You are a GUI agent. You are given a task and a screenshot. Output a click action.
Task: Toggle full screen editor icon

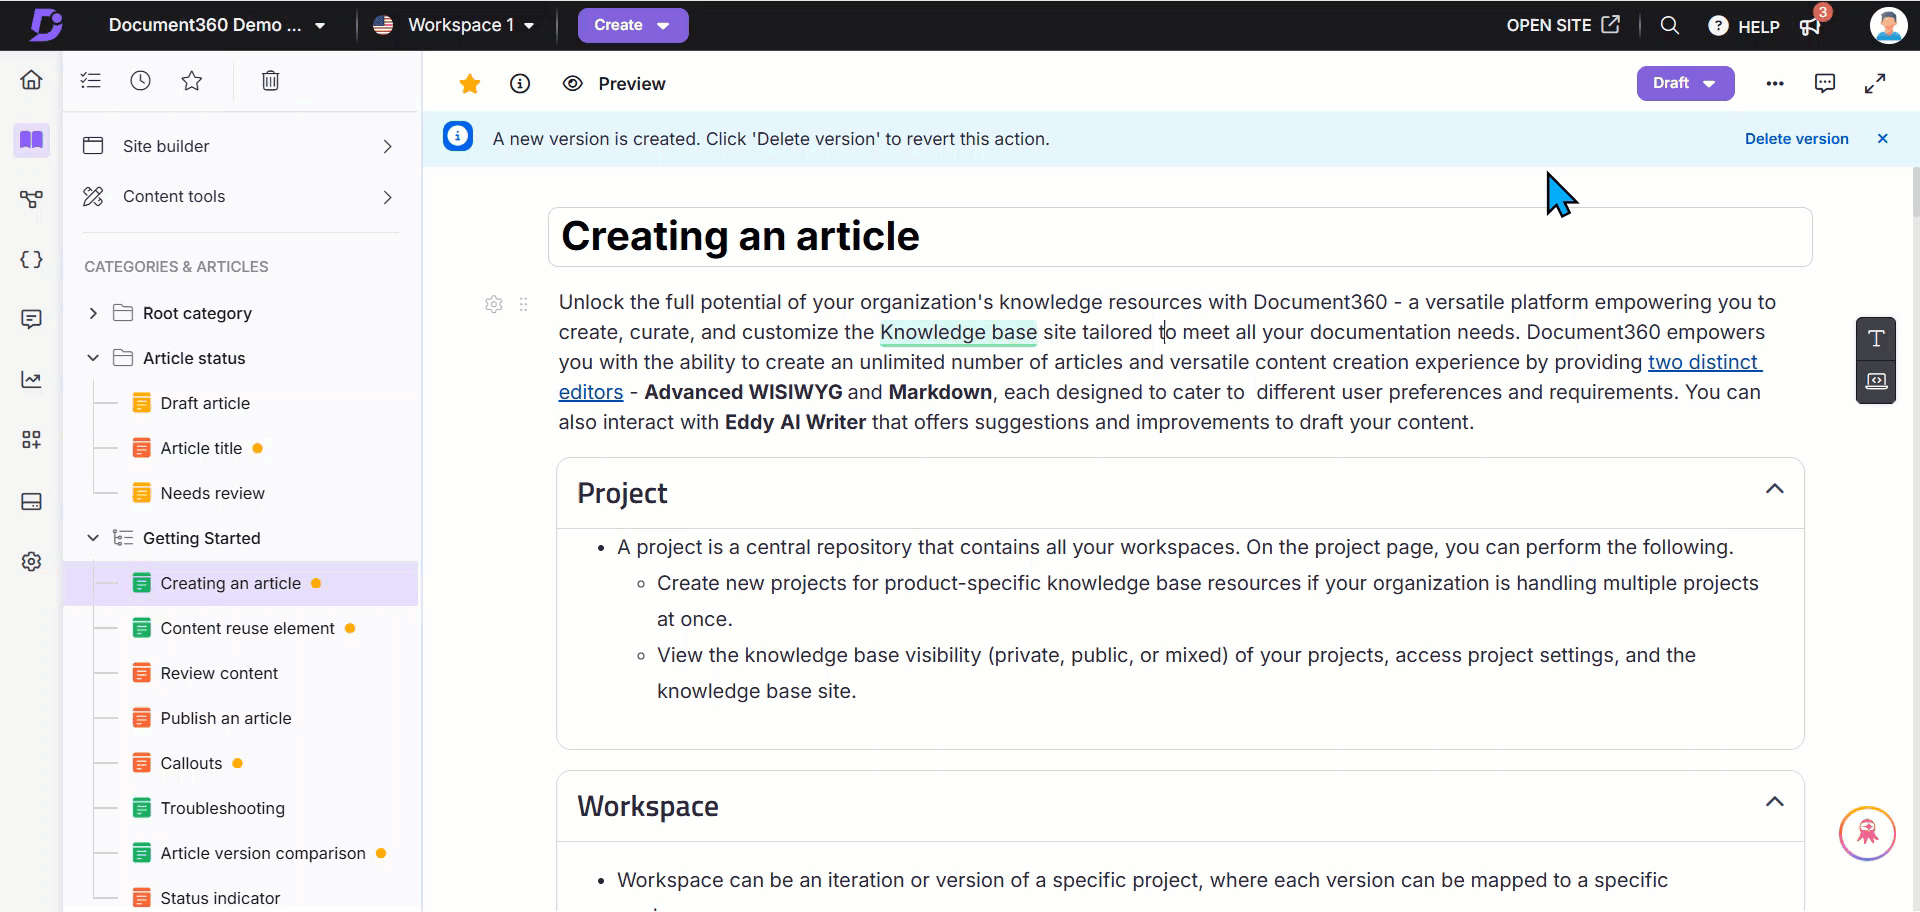pyautogui.click(x=1875, y=84)
